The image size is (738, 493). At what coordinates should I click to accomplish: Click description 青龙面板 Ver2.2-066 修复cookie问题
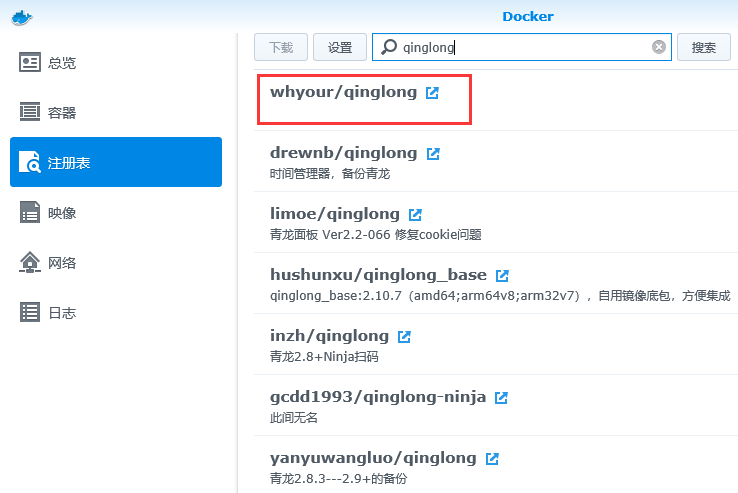[x=376, y=234]
